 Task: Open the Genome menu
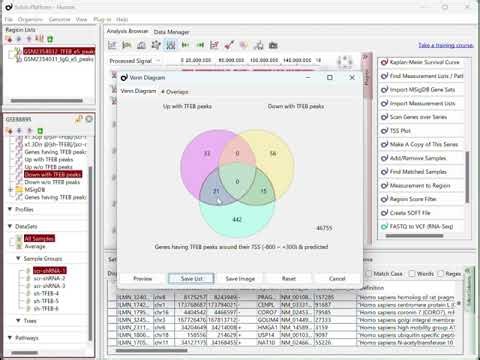59,20
